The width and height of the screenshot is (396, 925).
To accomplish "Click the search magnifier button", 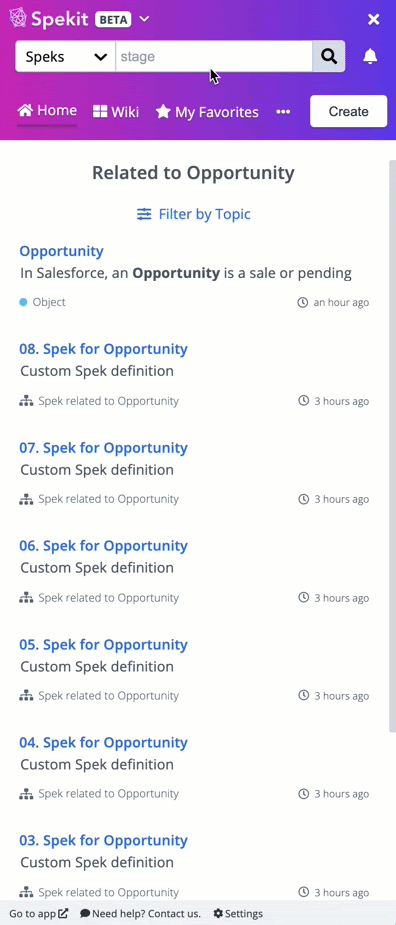I will pyautogui.click(x=329, y=57).
